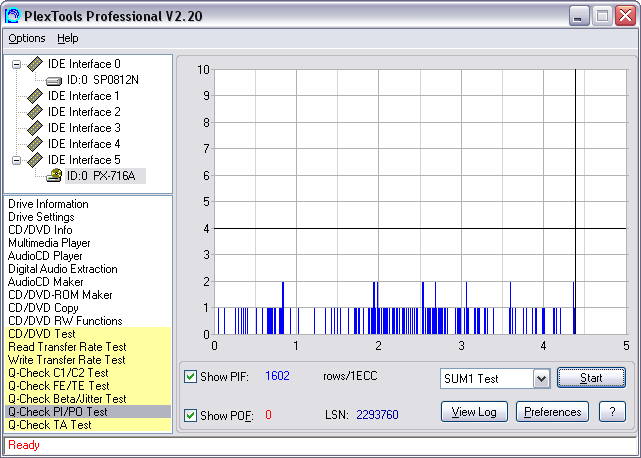Open Digital Audio Extraction
The width and height of the screenshot is (641, 458).
coord(63,269)
